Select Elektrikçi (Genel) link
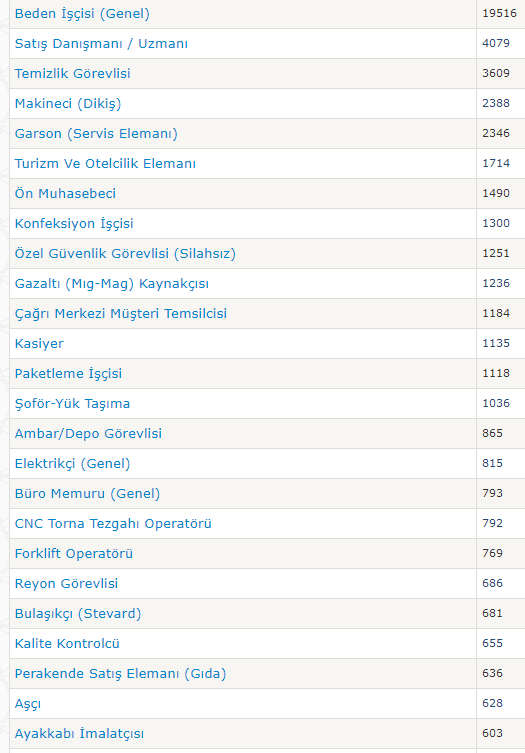 (73, 463)
